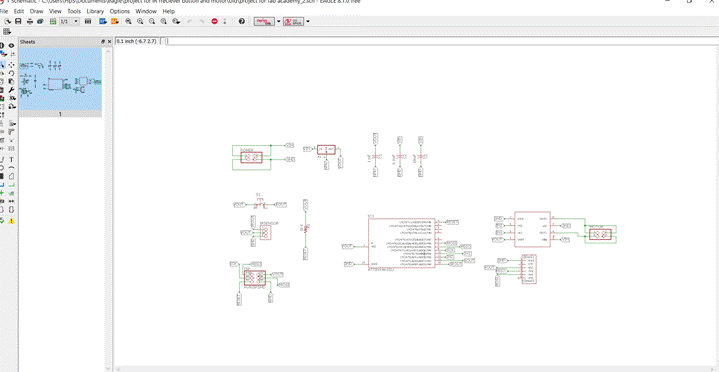Select sheet 1 thumbnail in Sheets panel
The height and width of the screenshot is (372, 719).
[60, 82]
